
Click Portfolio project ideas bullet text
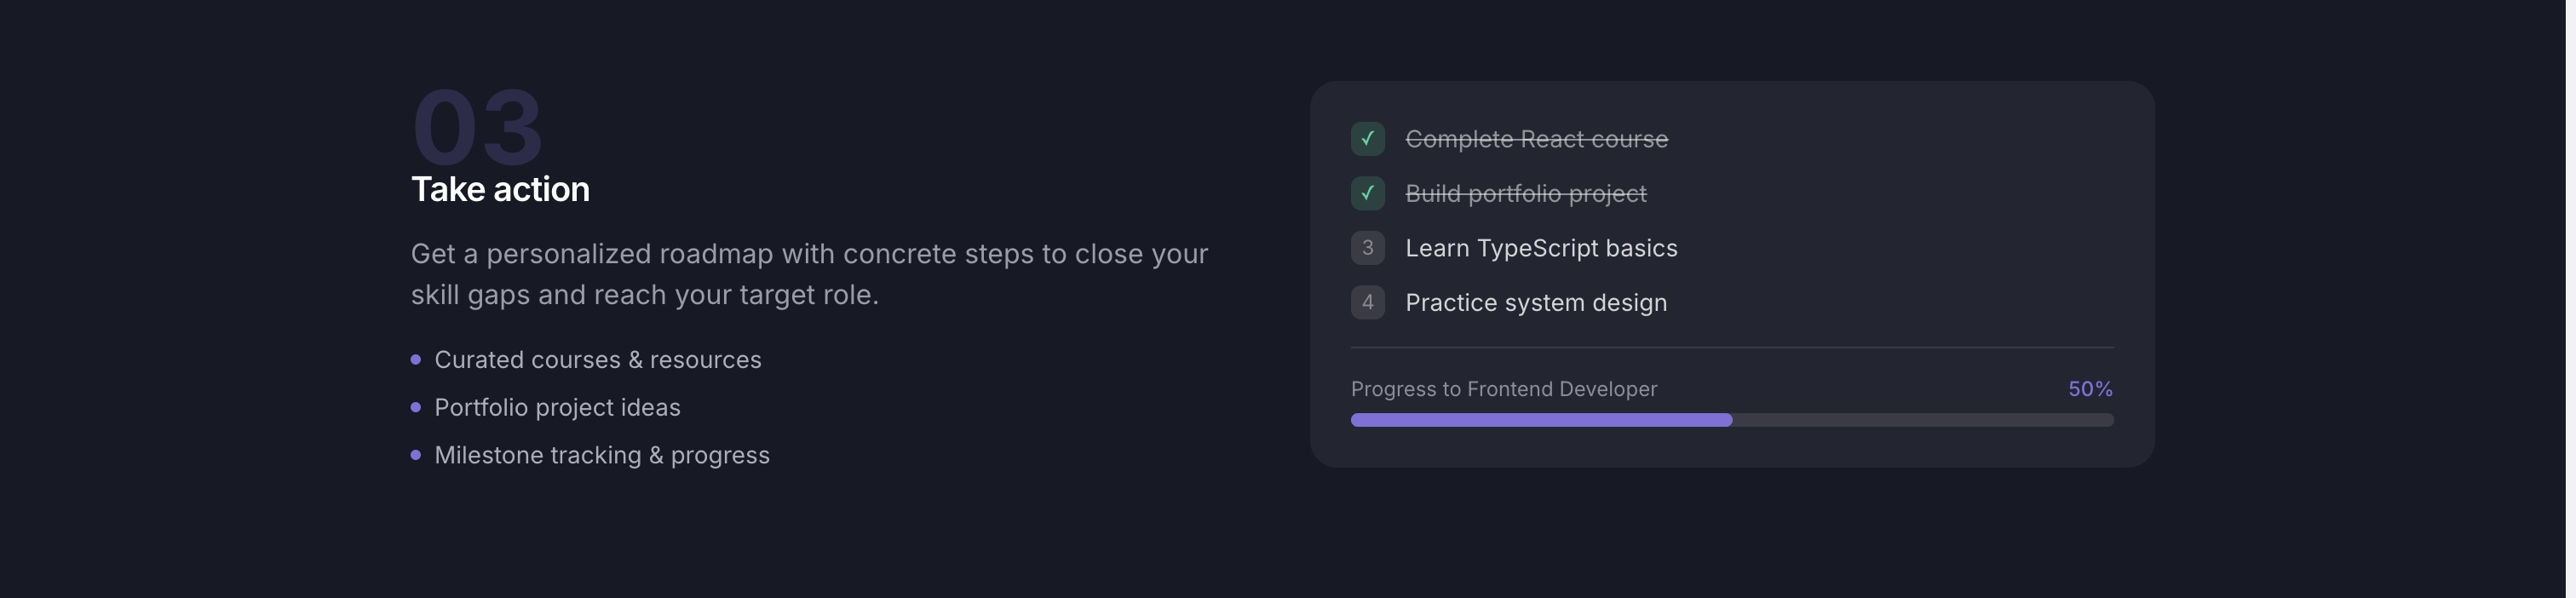point(557,407)
